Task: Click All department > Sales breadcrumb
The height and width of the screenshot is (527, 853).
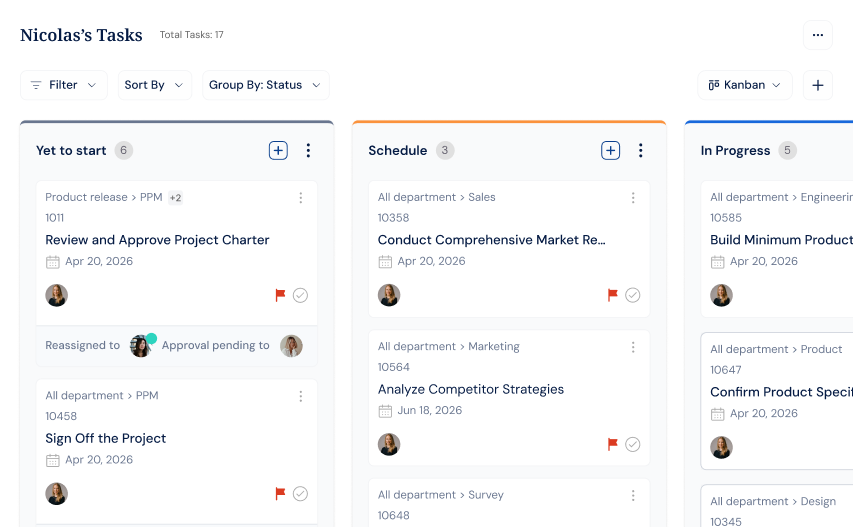Action: point(436,197)
